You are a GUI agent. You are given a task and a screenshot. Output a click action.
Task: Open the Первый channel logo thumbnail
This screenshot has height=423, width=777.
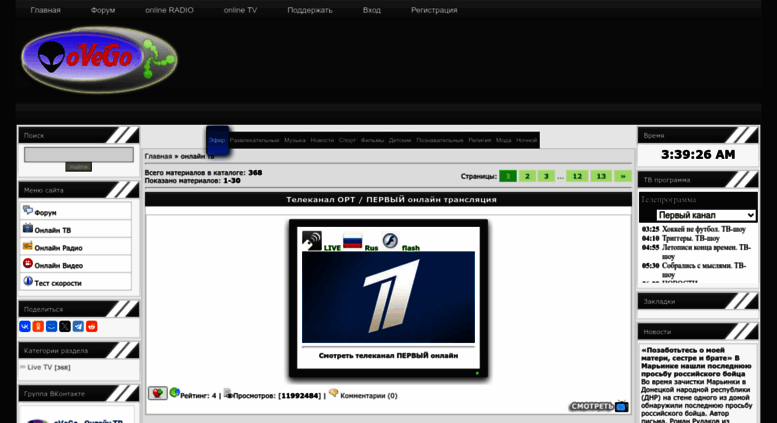388,297
